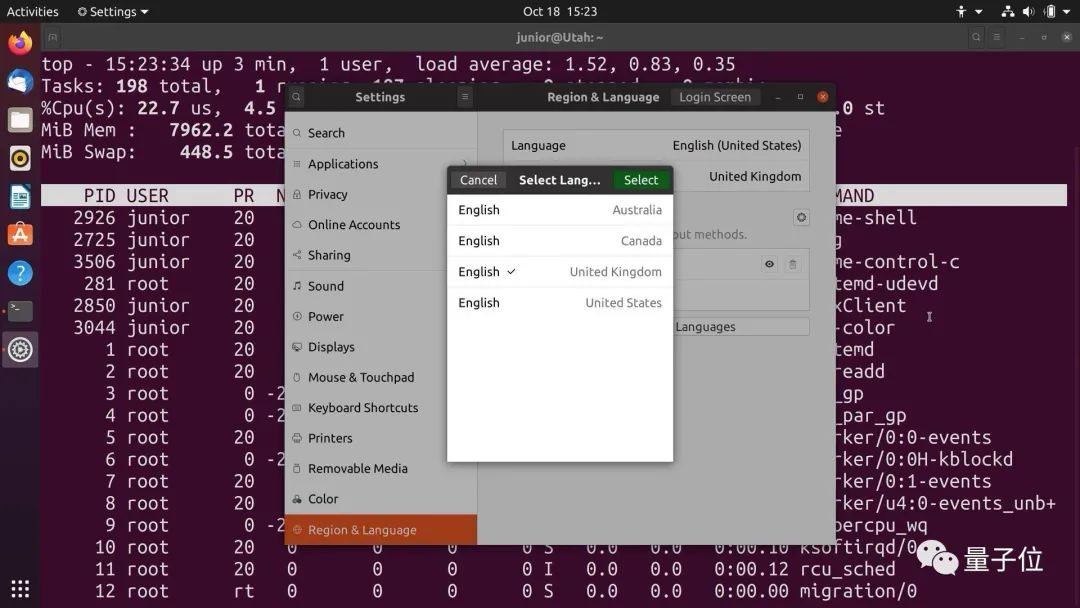Show Applications grid button

(20, 588)
